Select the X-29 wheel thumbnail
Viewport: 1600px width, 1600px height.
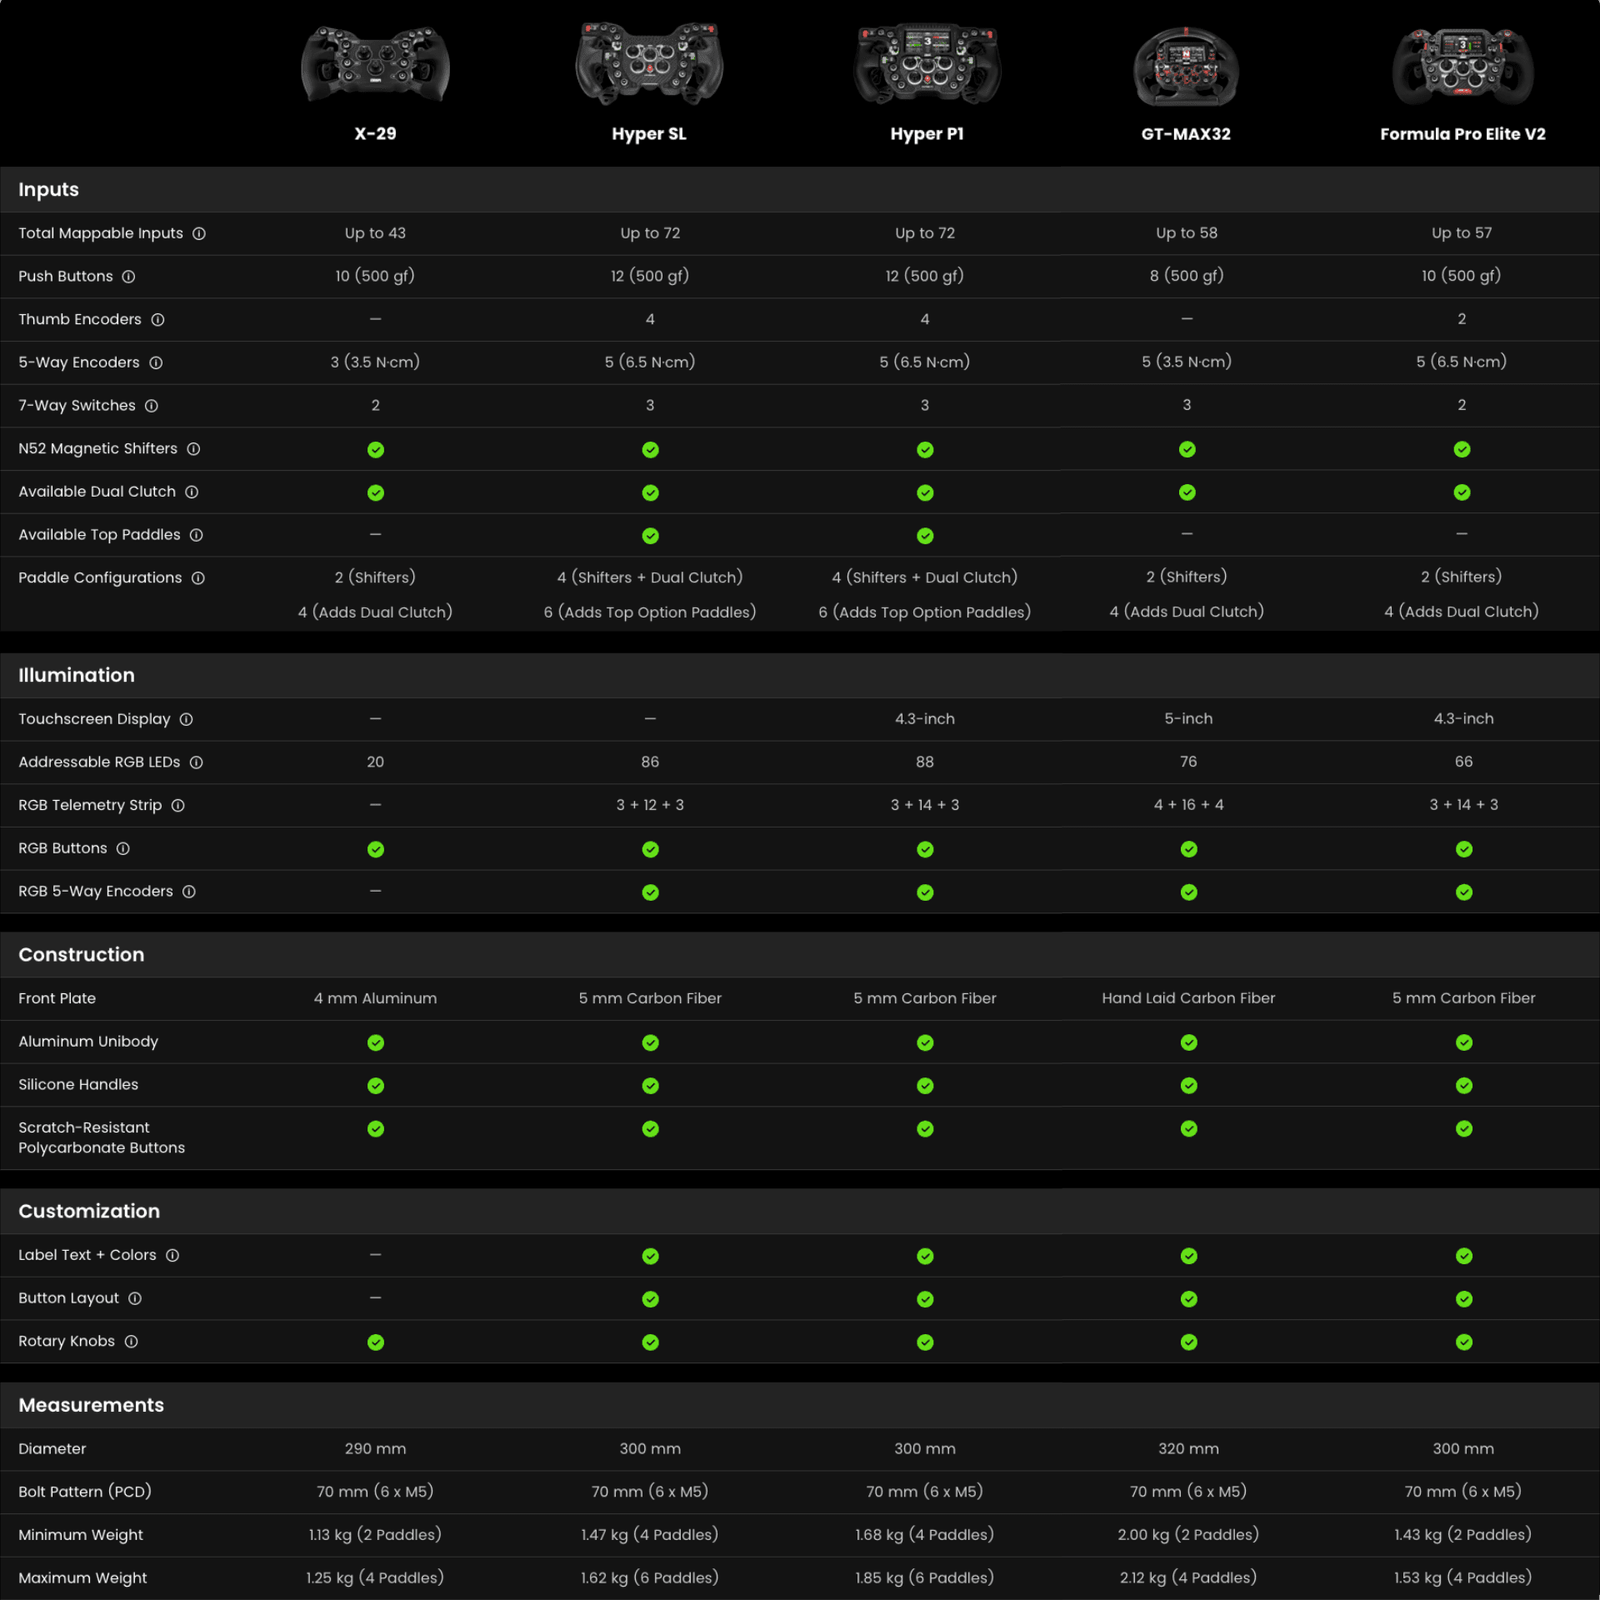[x=375, y=66]
